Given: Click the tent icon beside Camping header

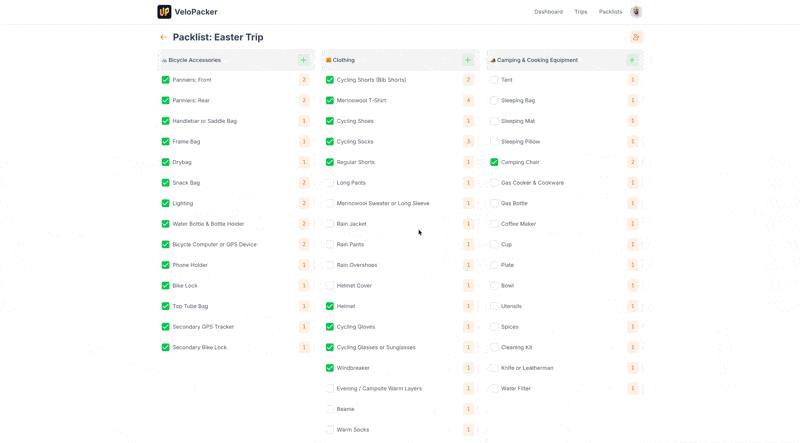Looking at the screenshot, I should click(493, 60).
